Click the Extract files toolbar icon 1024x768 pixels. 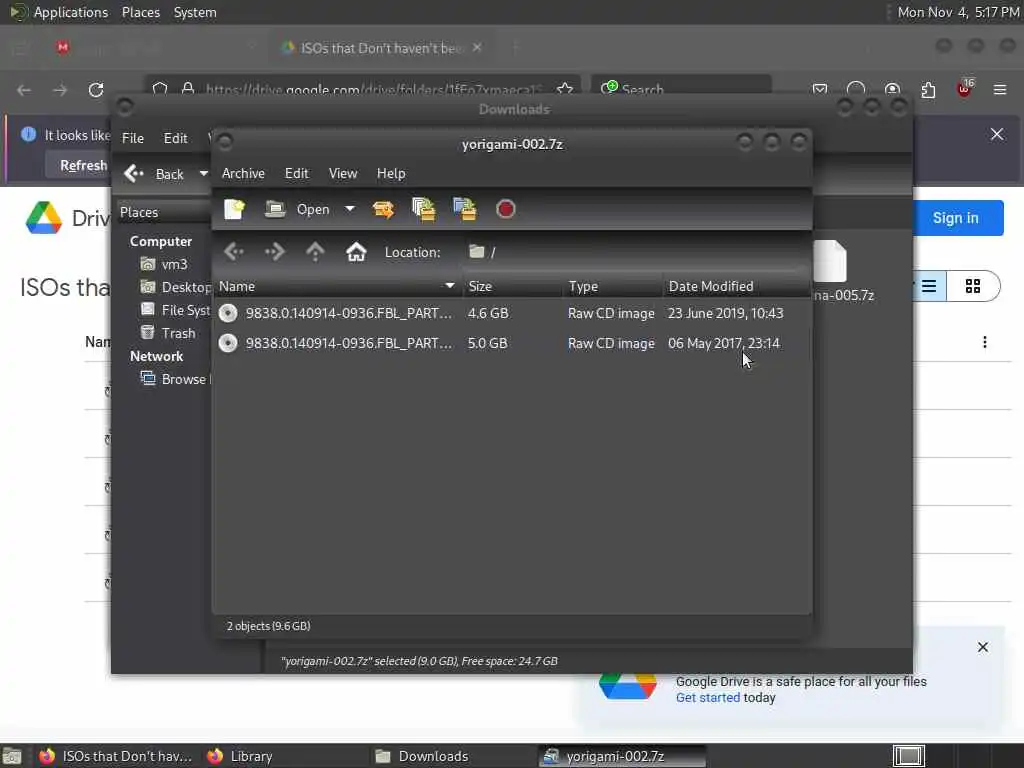(383, 209)
